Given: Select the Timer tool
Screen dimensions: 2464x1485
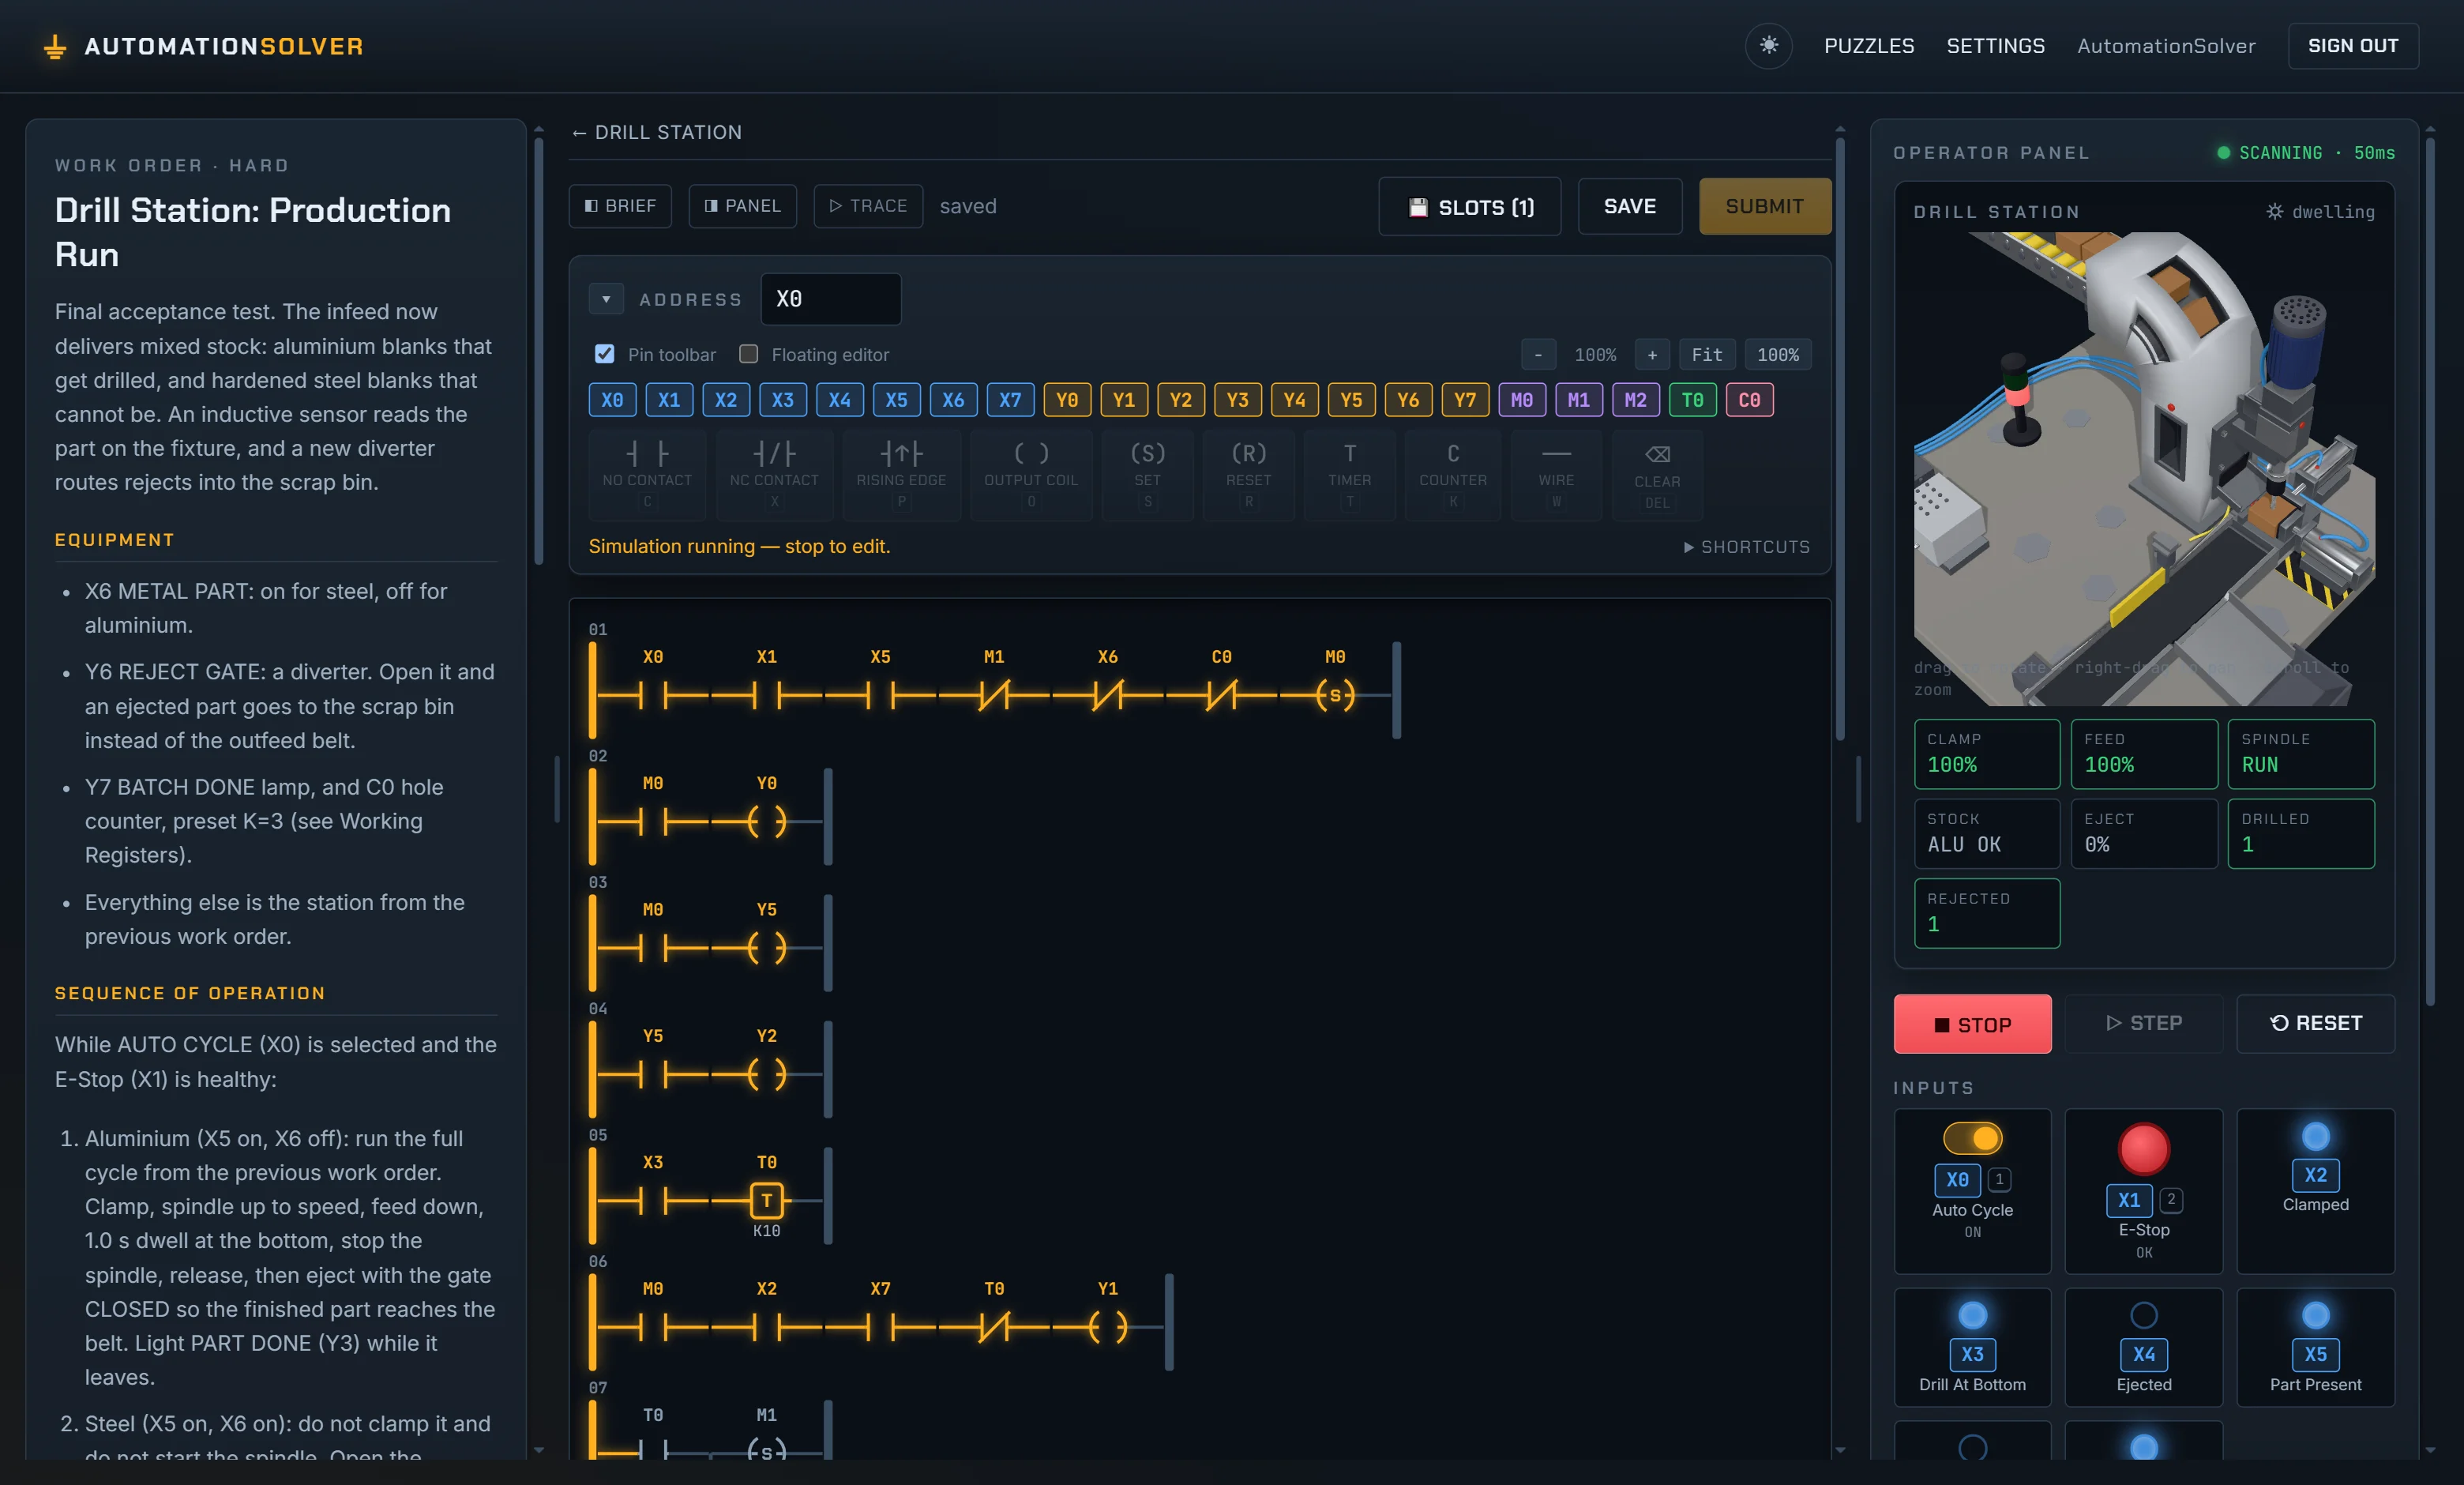Looking at the screenshot, I should click(1350, 475).
